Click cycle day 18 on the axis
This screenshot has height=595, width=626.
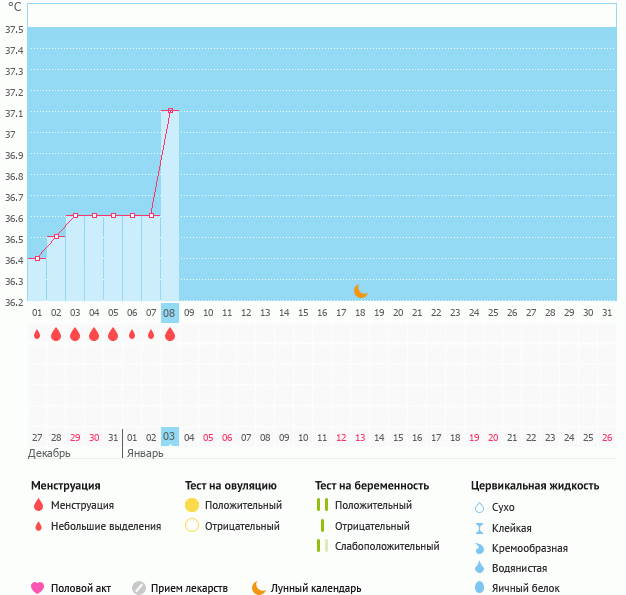pos(360,313)
